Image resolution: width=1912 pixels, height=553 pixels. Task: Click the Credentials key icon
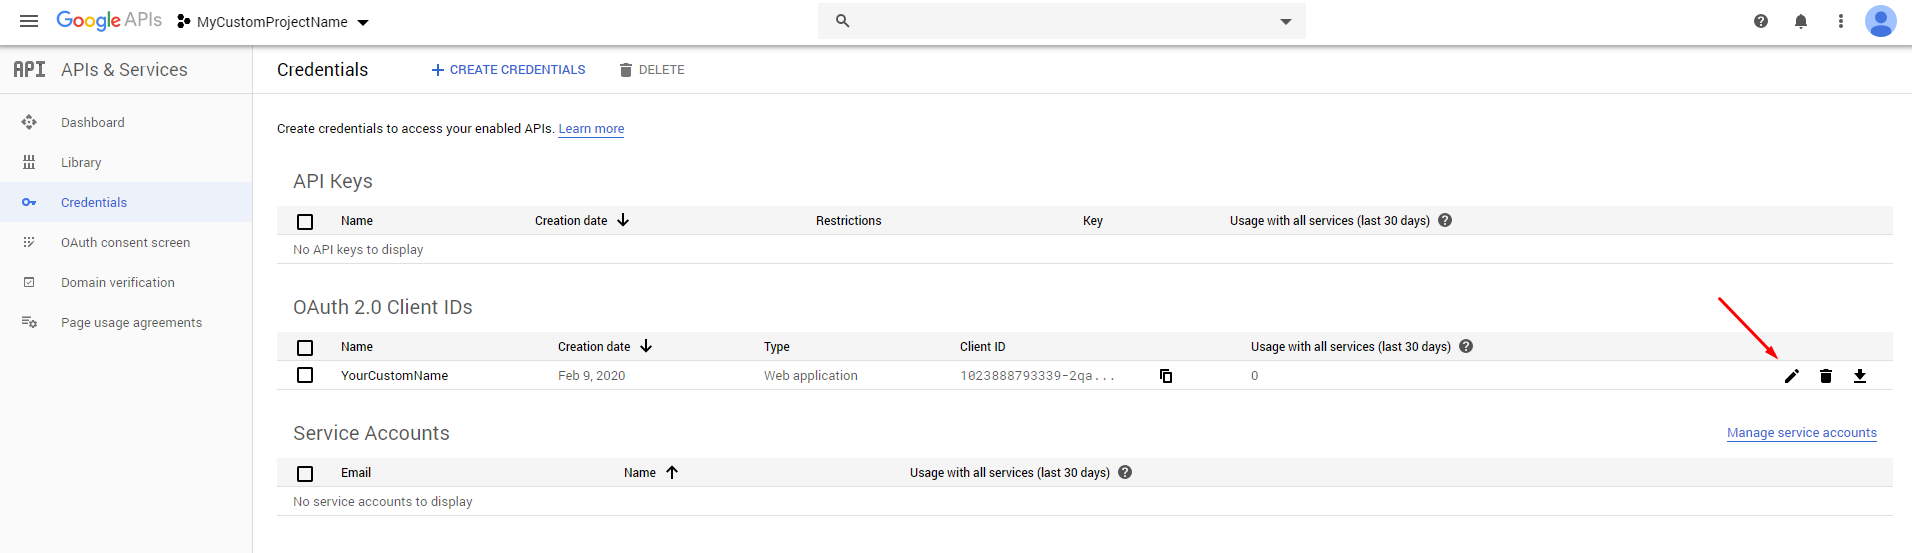pyautogui.click(x=29, y=202)
